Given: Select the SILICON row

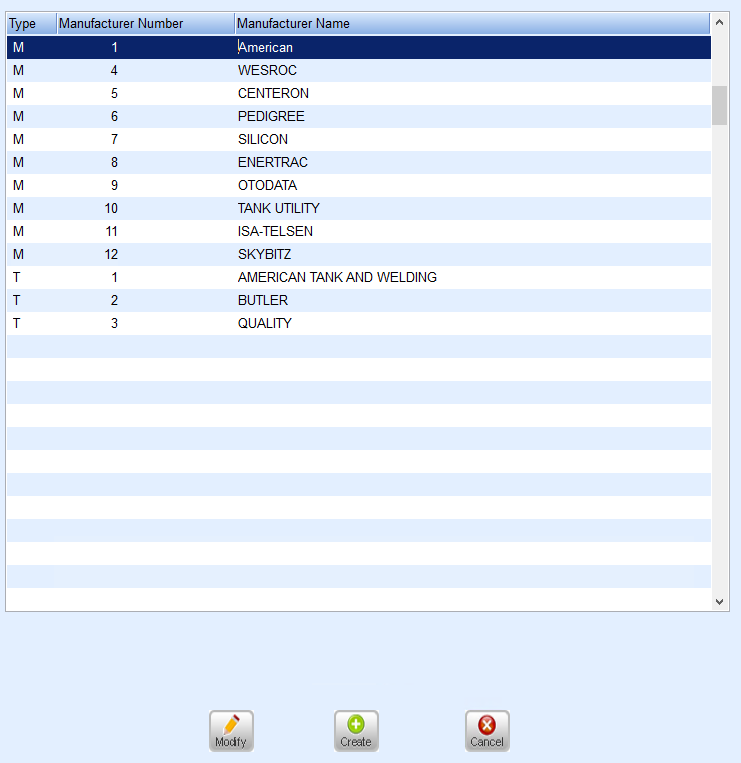Looking at the screenshot, I should [x=359, y=140].
